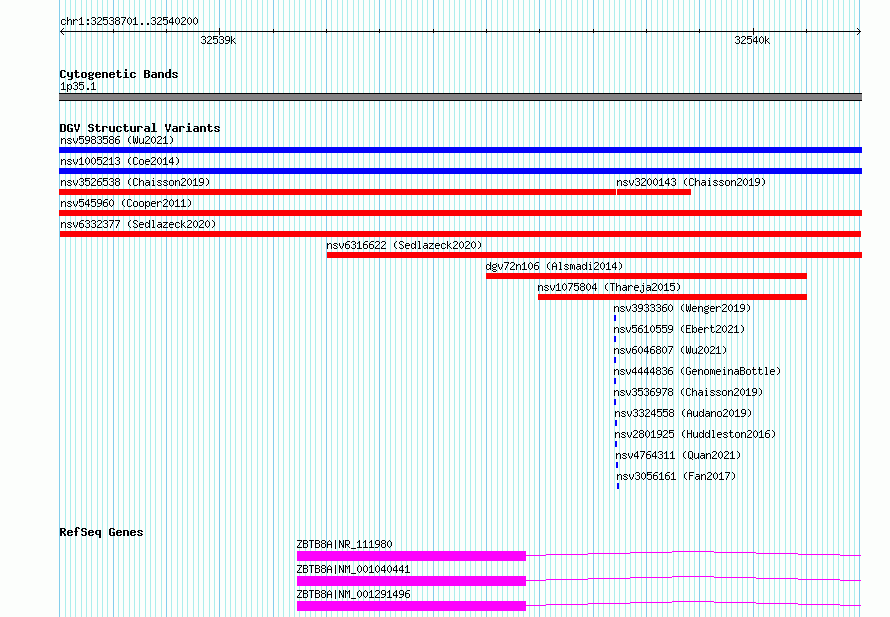The height and width of the screenshot is (617, 890).
Task: Click nsv4444836 (GenomeinaBottle) variant label
Action: [697, 371]
